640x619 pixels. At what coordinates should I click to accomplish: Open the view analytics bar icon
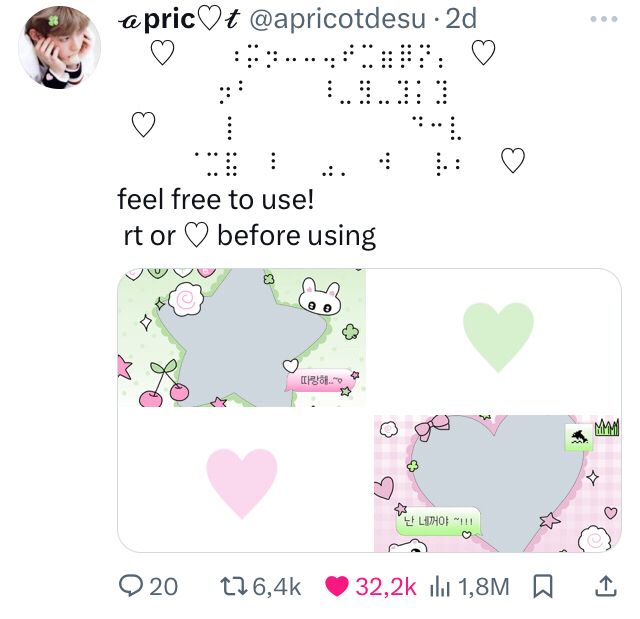pos(440,586)
